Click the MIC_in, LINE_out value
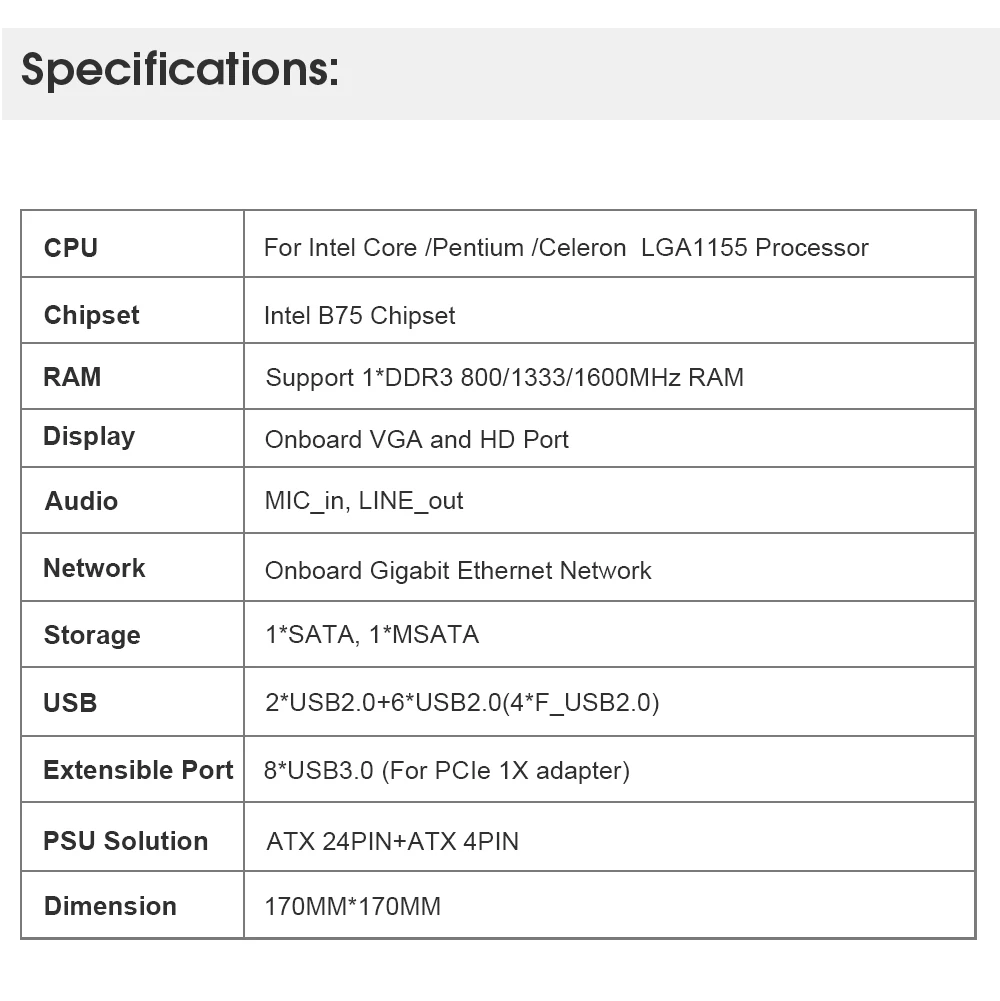The image size is (1000, 1001). pos(364,501)
